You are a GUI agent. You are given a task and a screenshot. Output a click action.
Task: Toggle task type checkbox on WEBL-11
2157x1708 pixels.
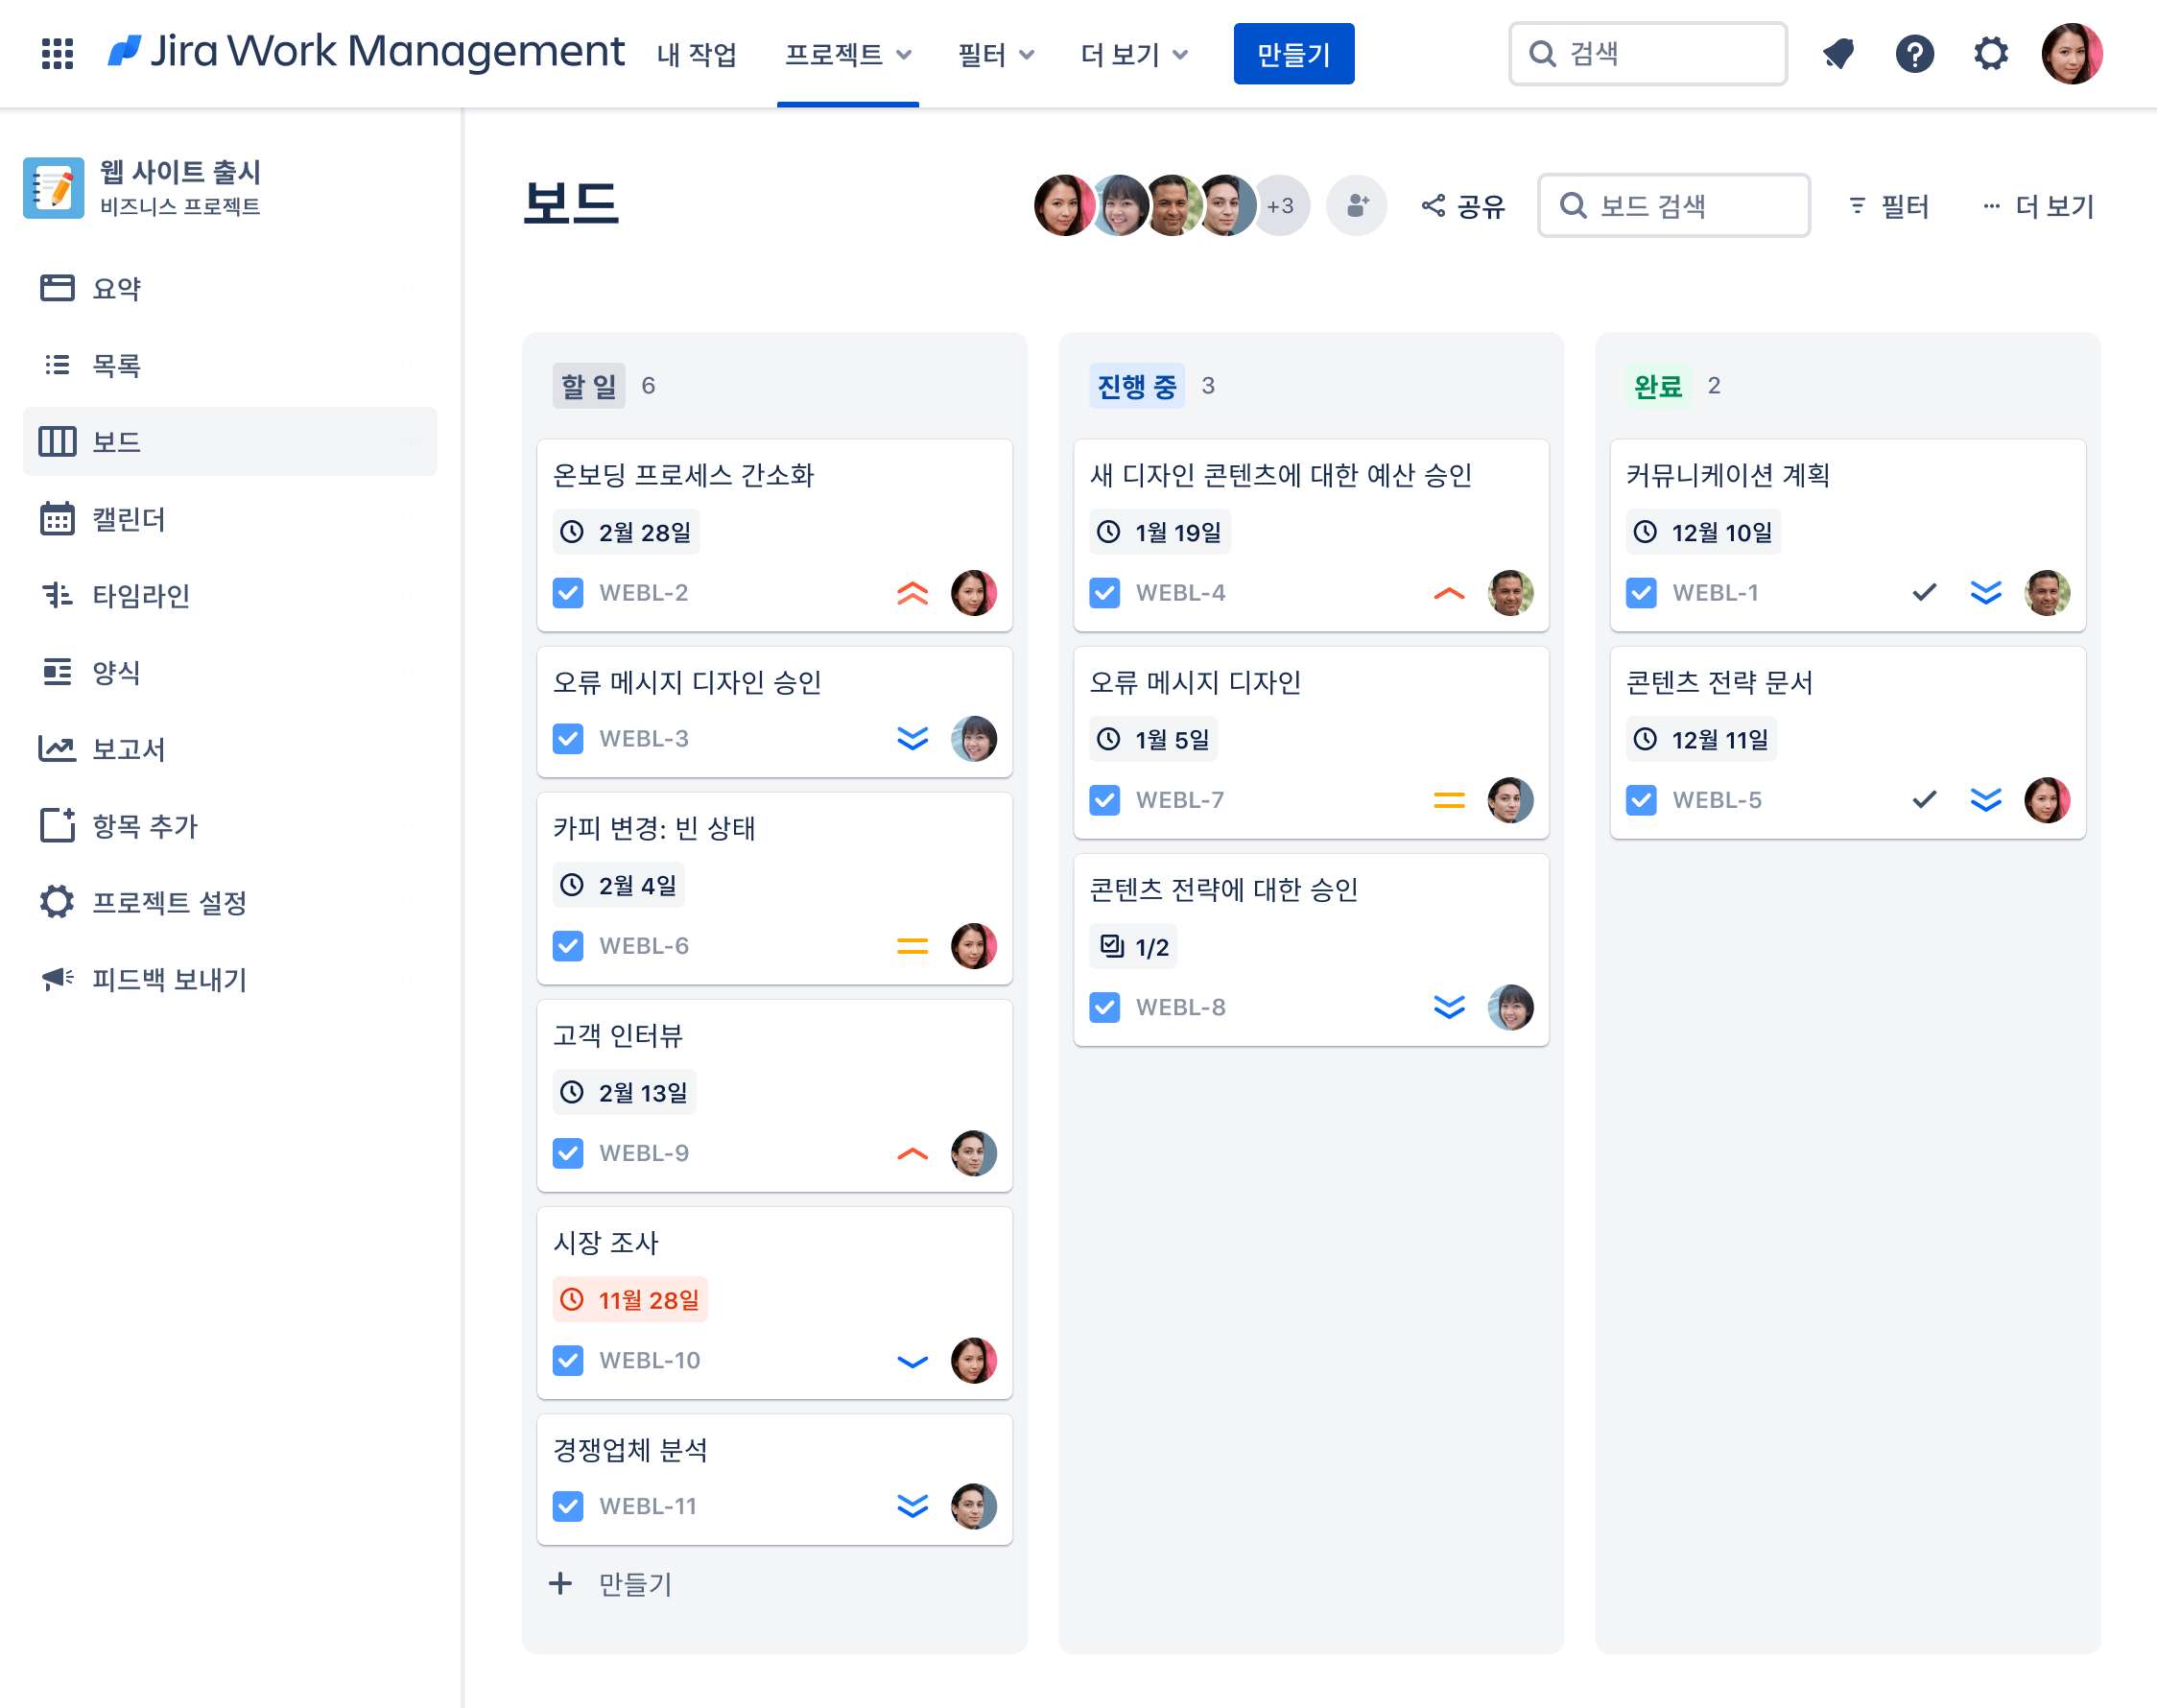tap(568, 1507)
